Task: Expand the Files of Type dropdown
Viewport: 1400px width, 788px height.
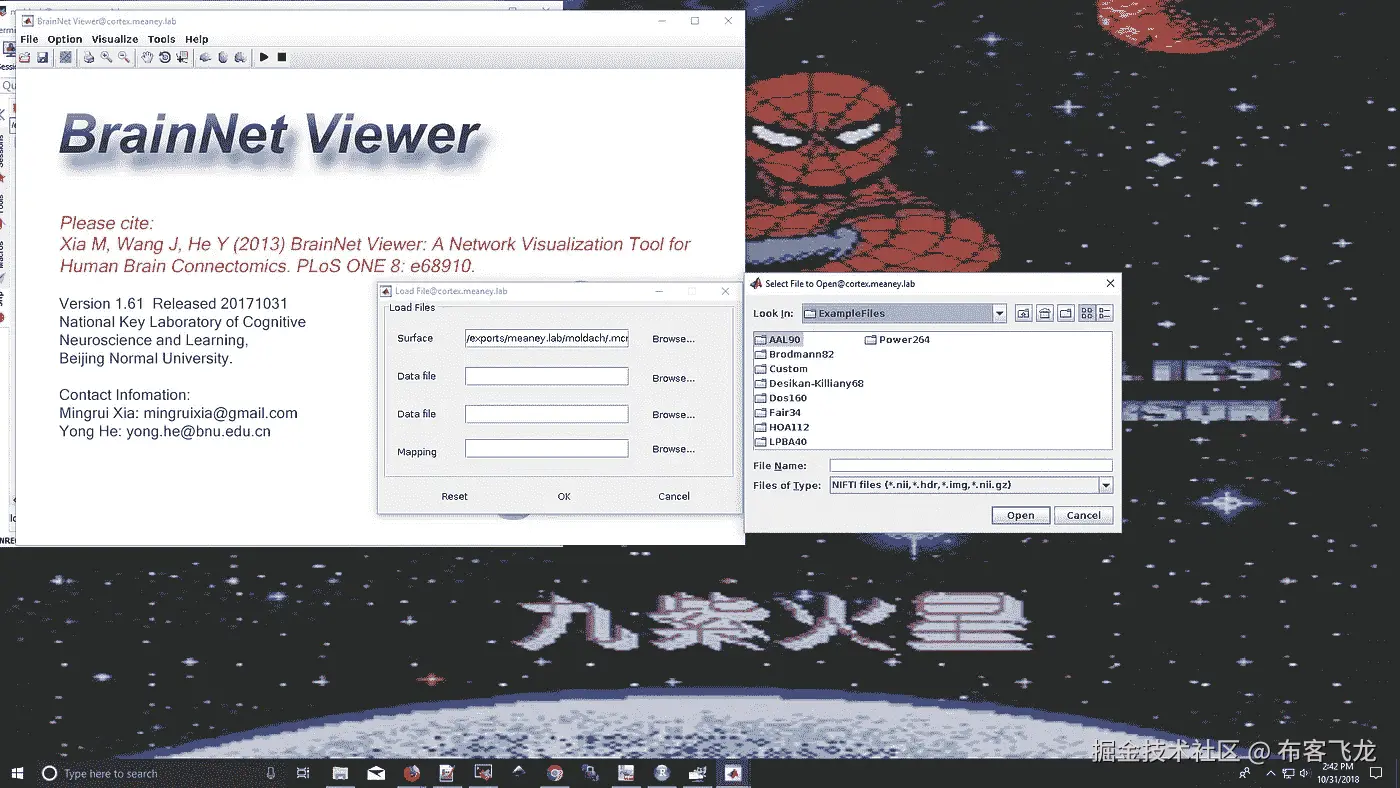Action: [x=1105, y=485]
